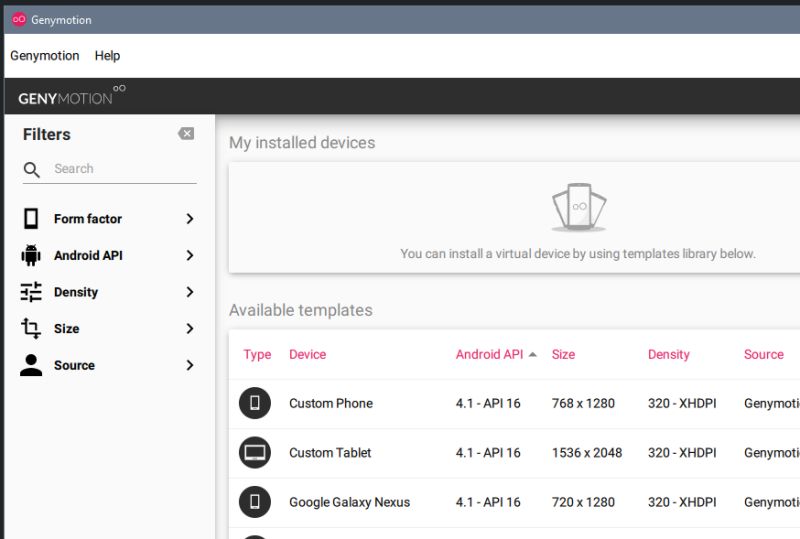Click Google Galaxy Nexus's 4.1 - API 16 cell

pyautogui.click(x=488, y=502)
